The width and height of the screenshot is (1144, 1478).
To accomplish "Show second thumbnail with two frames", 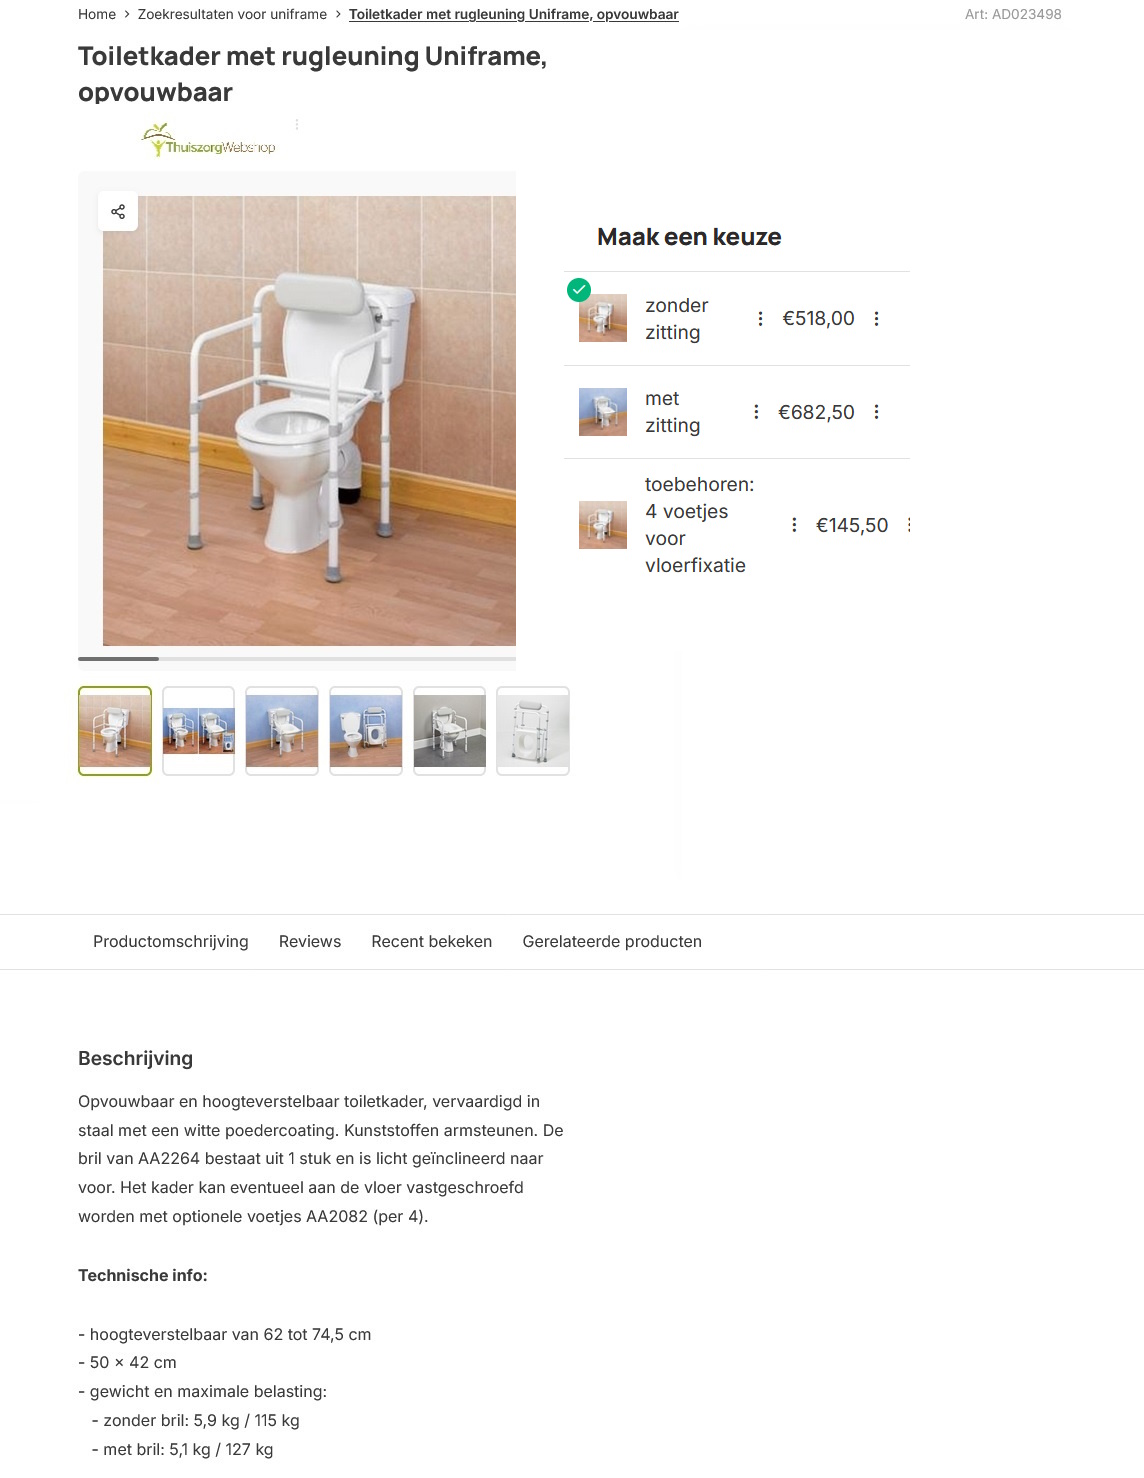I will [199, 731].
